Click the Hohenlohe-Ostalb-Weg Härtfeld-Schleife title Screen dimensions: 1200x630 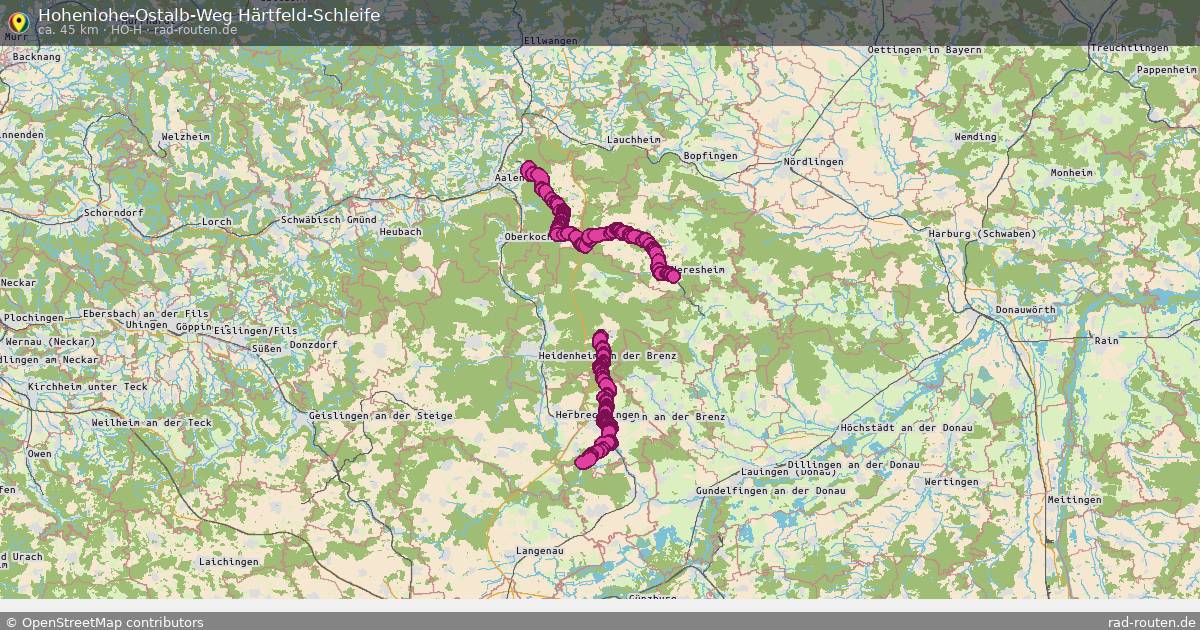click(x=209, y=14)
